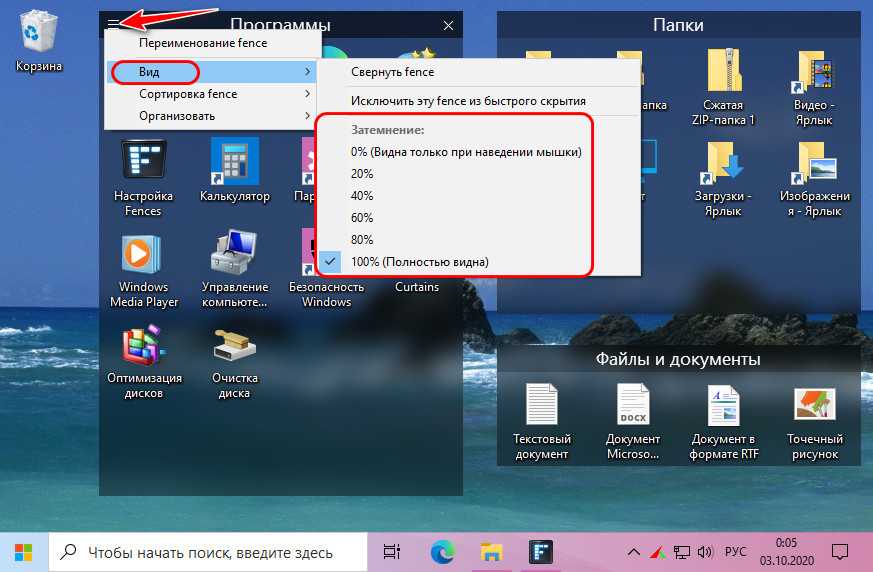Click the Файлы и документы fence title
This screenshot has height=572, width=873.
tap(678, 359)
